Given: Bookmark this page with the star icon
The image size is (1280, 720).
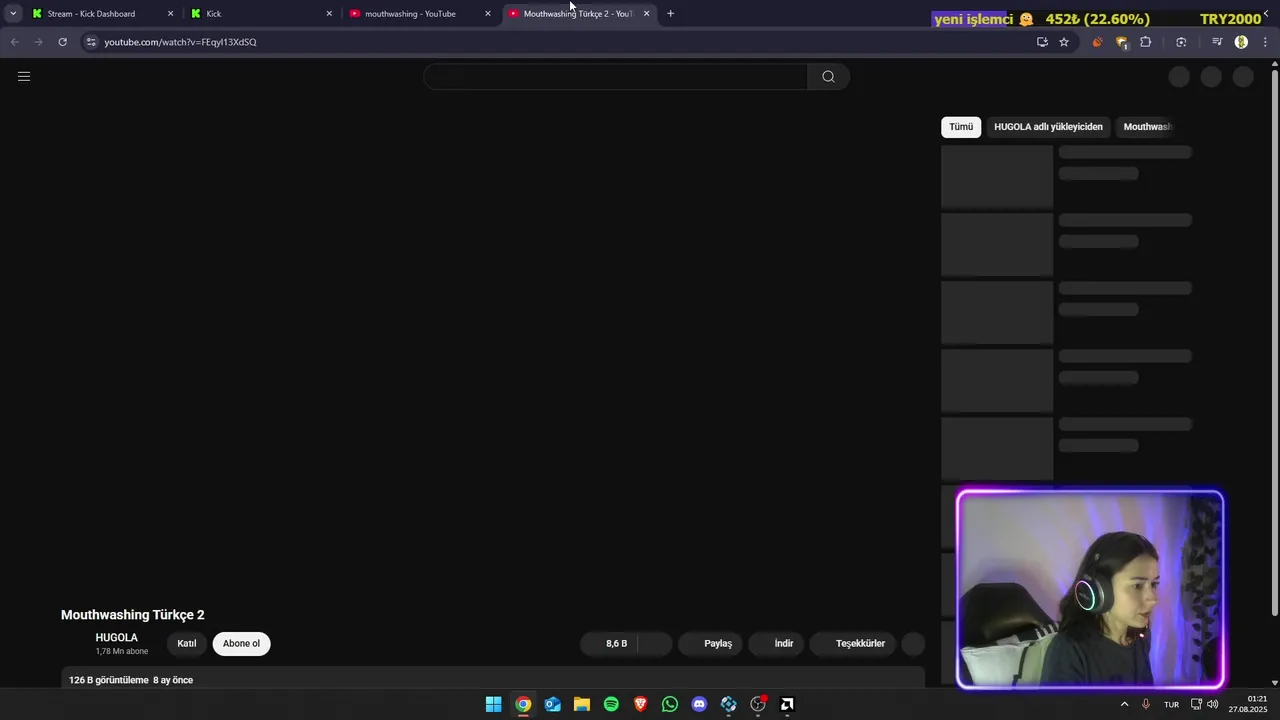Looking at the screenshot, I should coord(1064,42).
